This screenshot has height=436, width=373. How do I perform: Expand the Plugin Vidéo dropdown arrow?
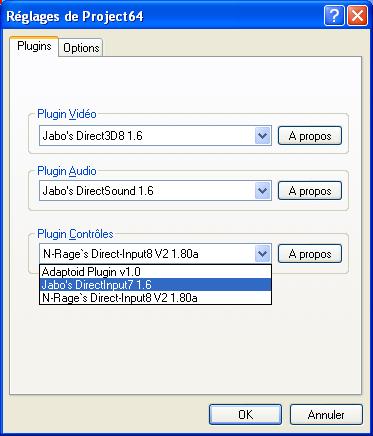[262, 136]
